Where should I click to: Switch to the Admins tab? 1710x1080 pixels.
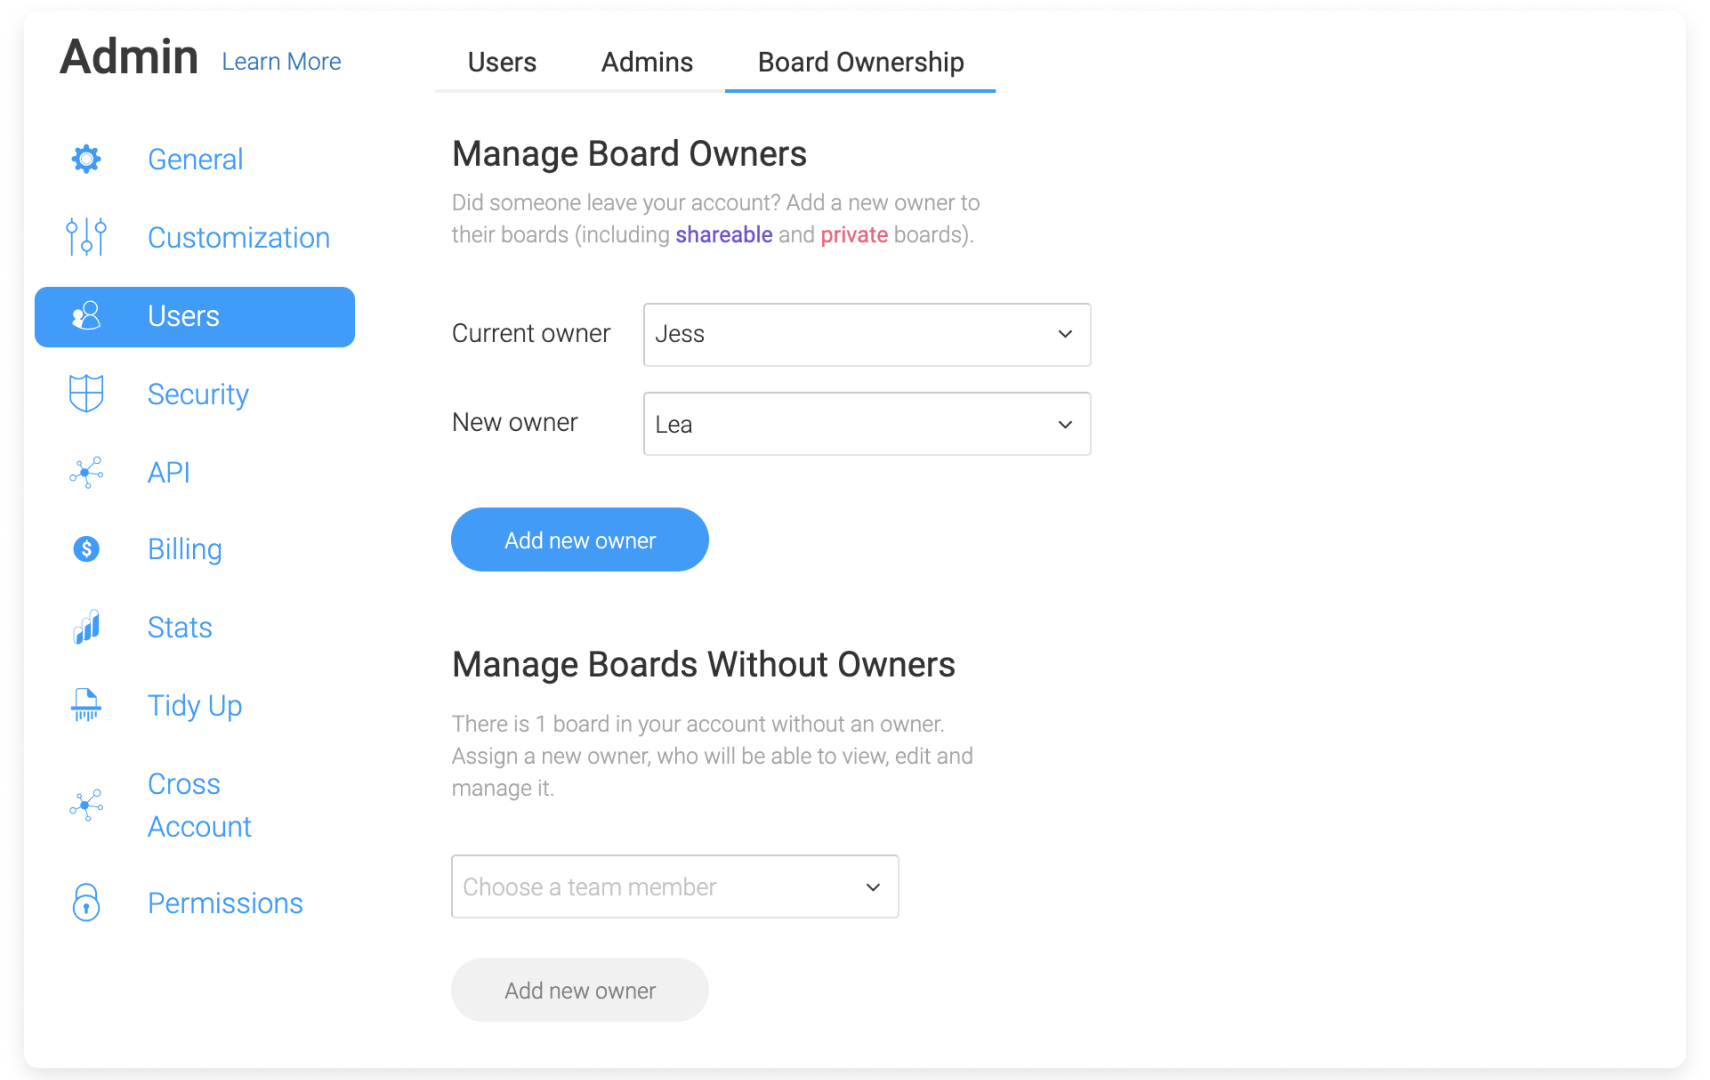pyautogui.click(x=647, y=62)
